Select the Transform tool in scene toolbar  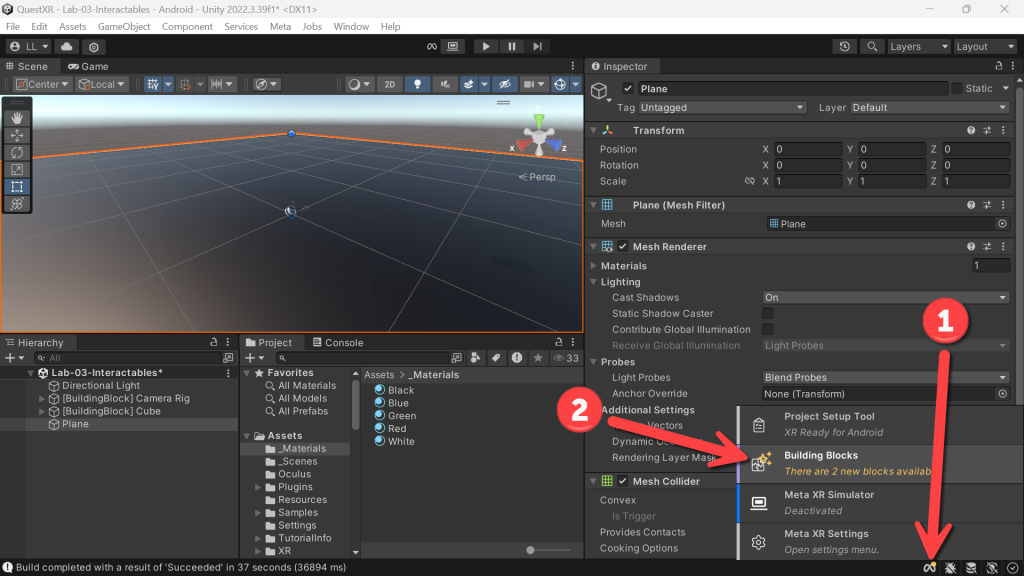point(17,204)
